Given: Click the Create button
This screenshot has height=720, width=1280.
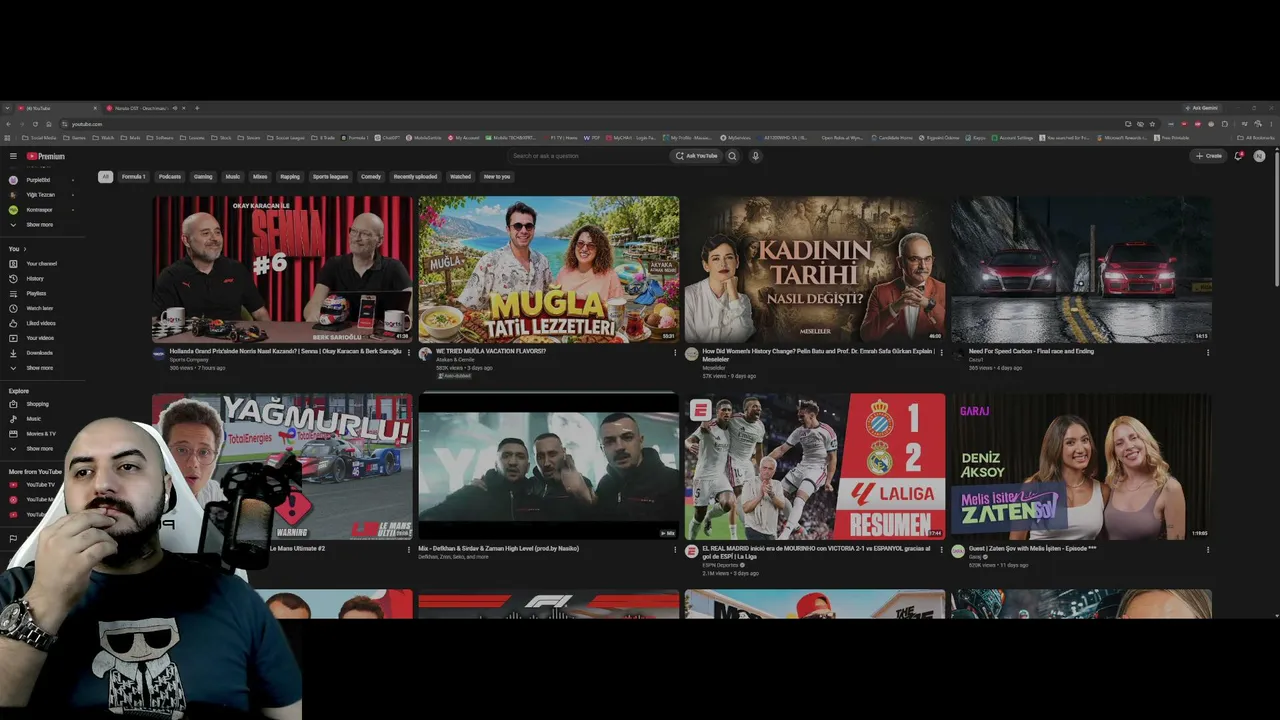Looking at the screenshot, I should click(x=1209, y=156).
